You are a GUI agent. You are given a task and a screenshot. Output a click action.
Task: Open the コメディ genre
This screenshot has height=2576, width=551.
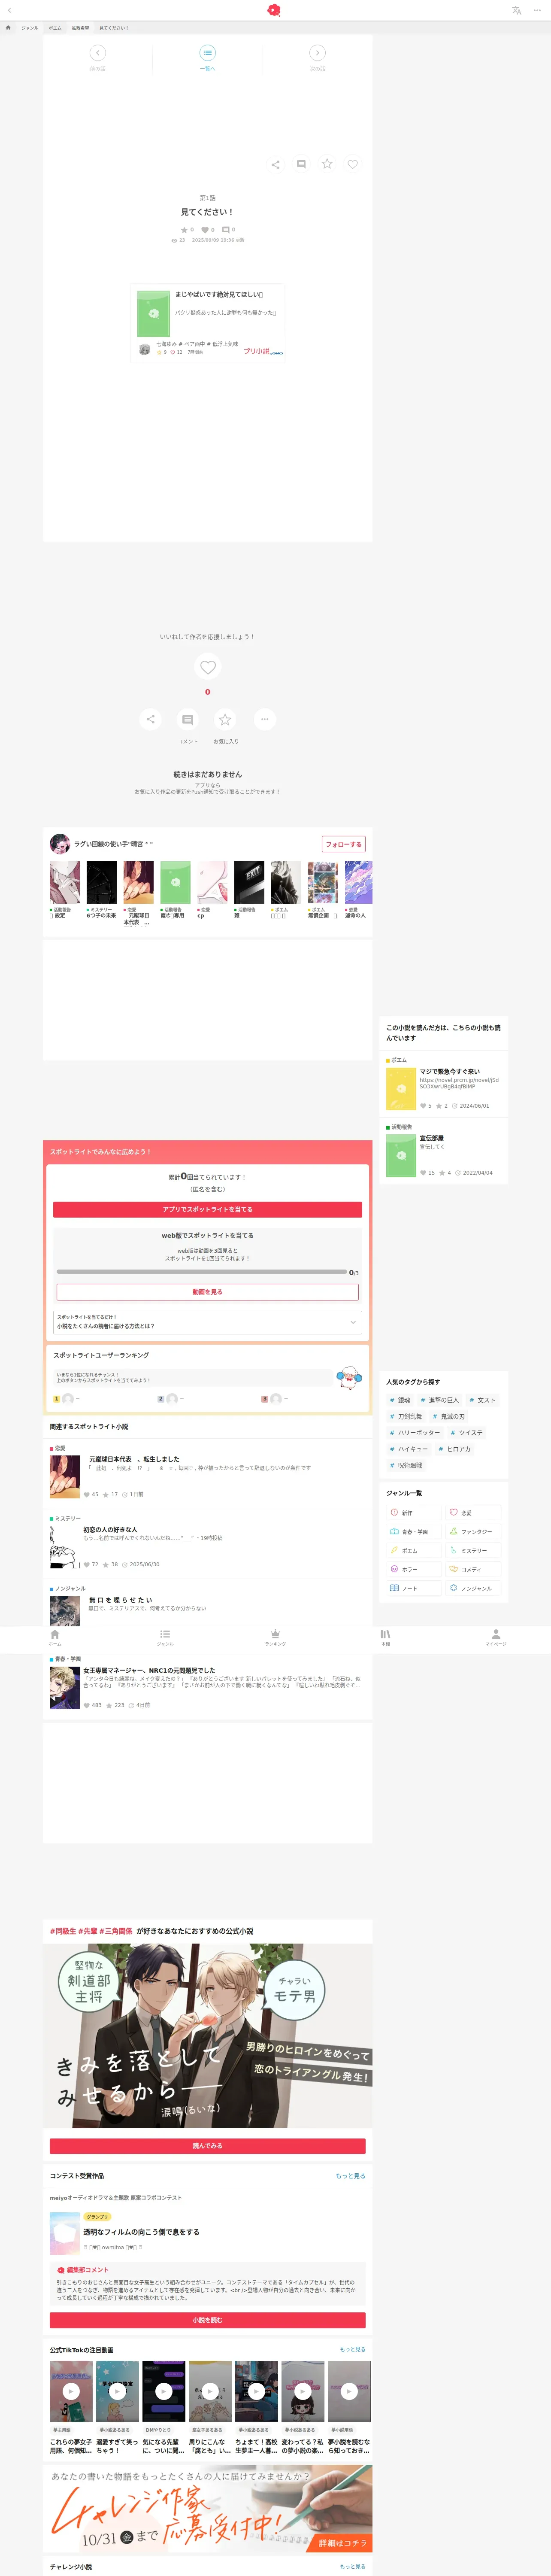click(x=472, y=1569)
